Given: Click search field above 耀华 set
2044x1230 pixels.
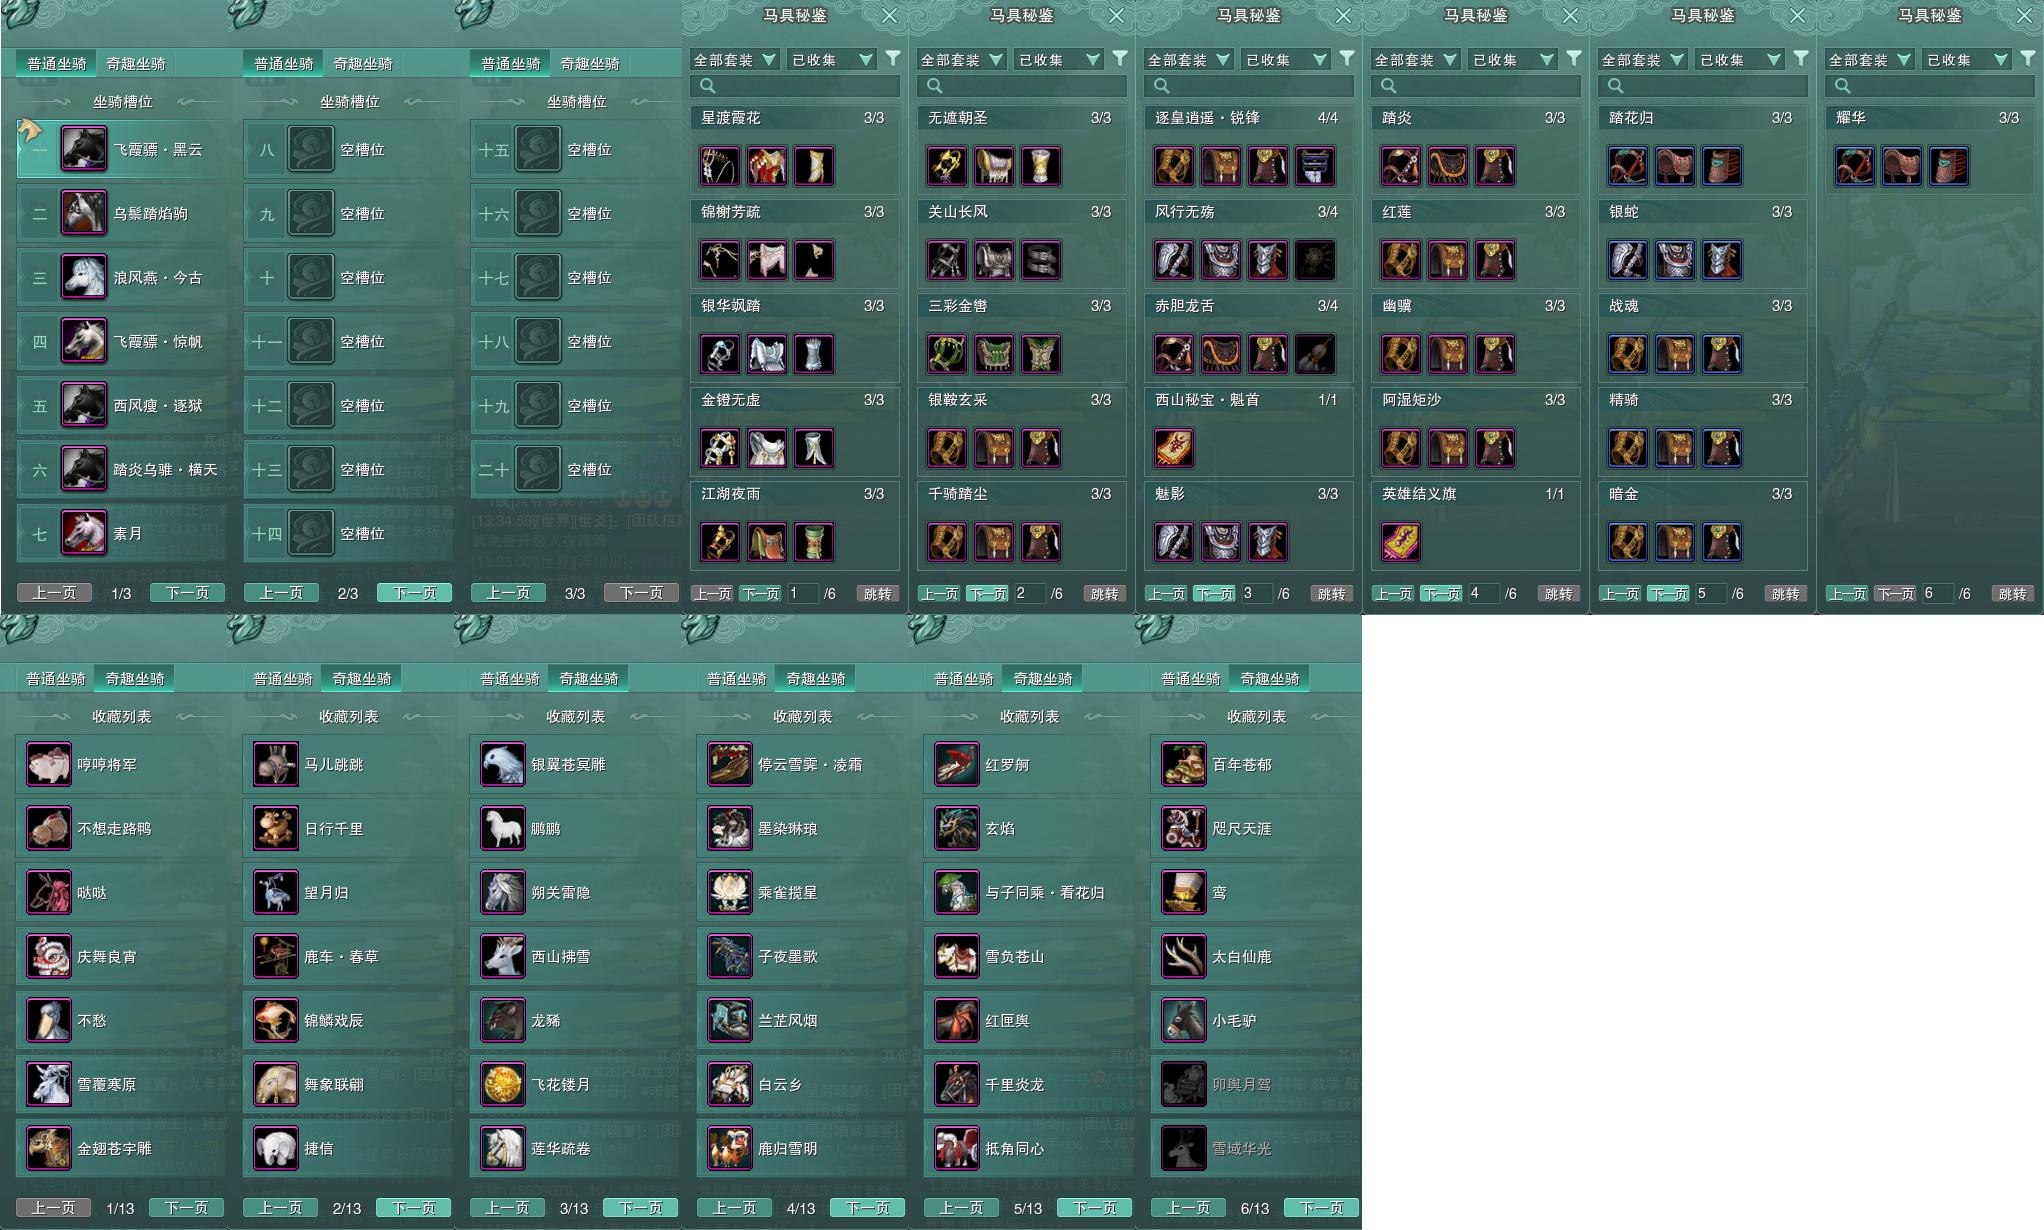Looking at the screenshot, I should pos(1930,86).
